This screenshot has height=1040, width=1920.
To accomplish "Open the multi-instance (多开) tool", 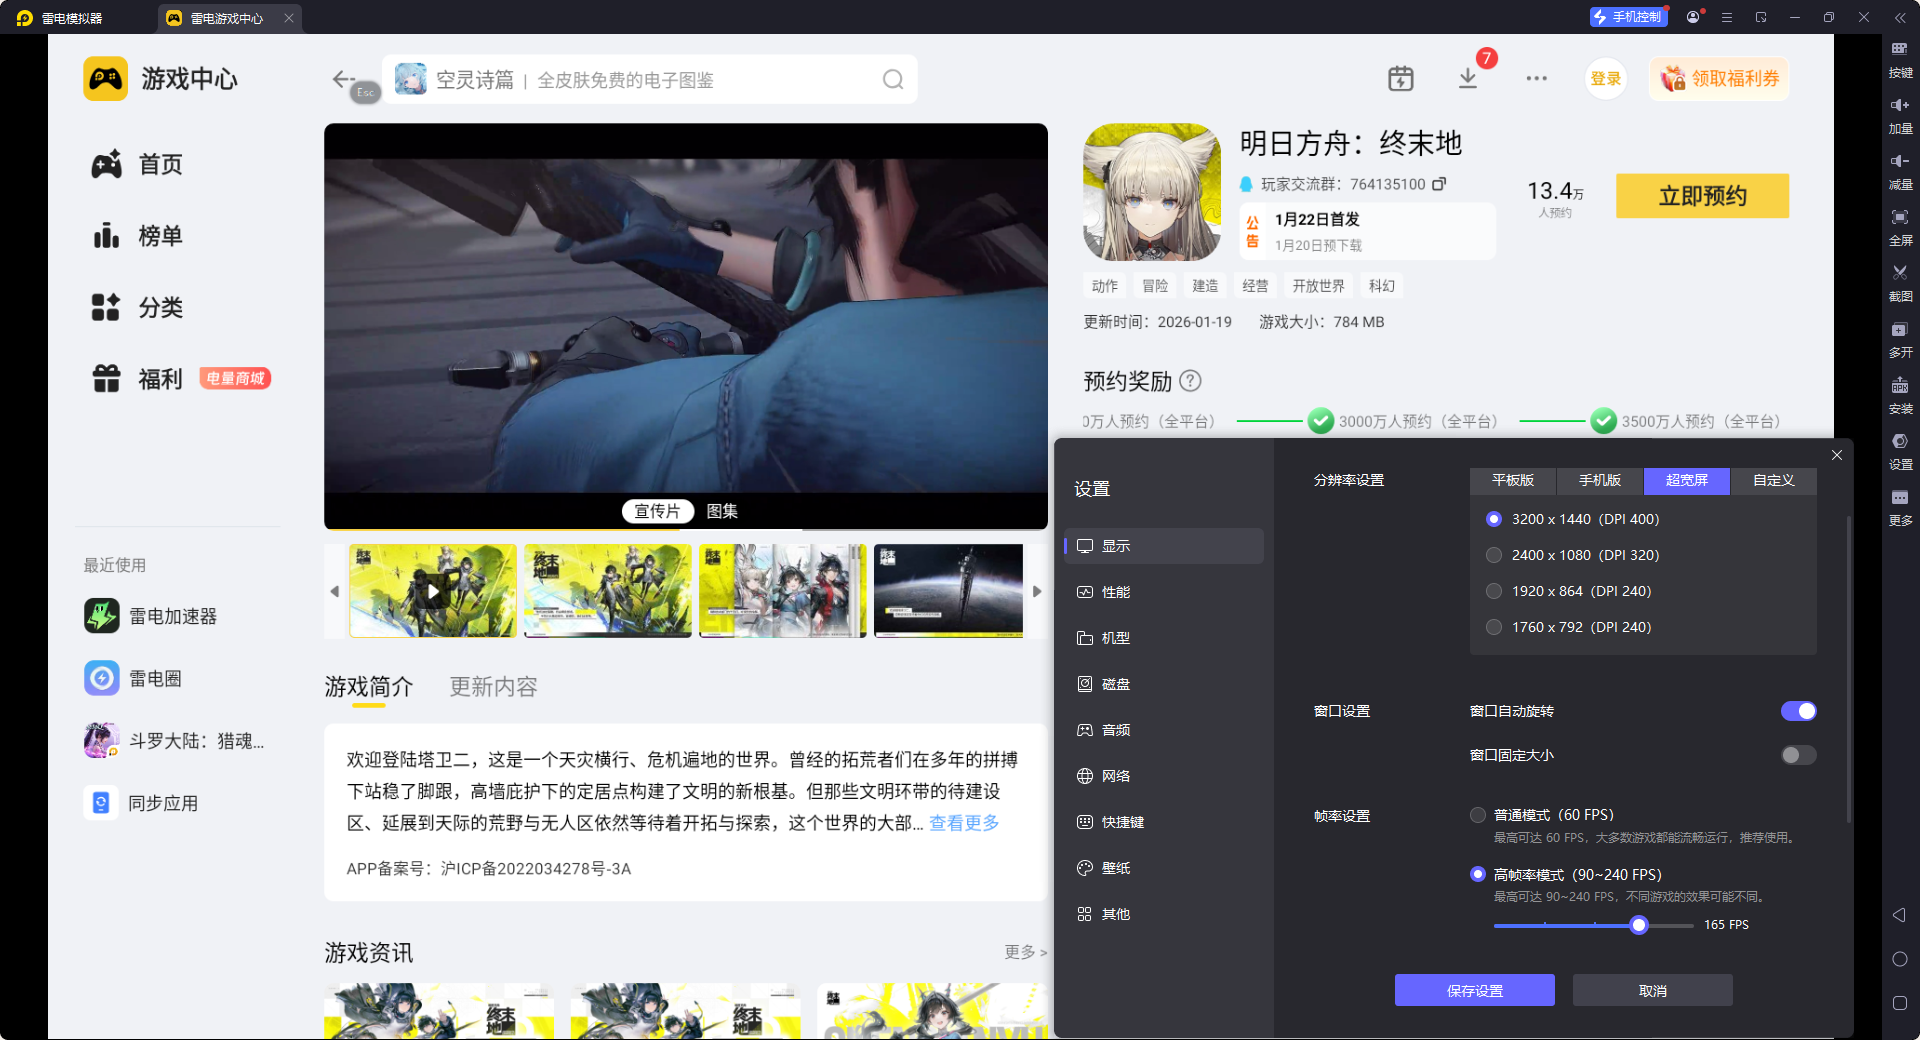I will 1899,330.
